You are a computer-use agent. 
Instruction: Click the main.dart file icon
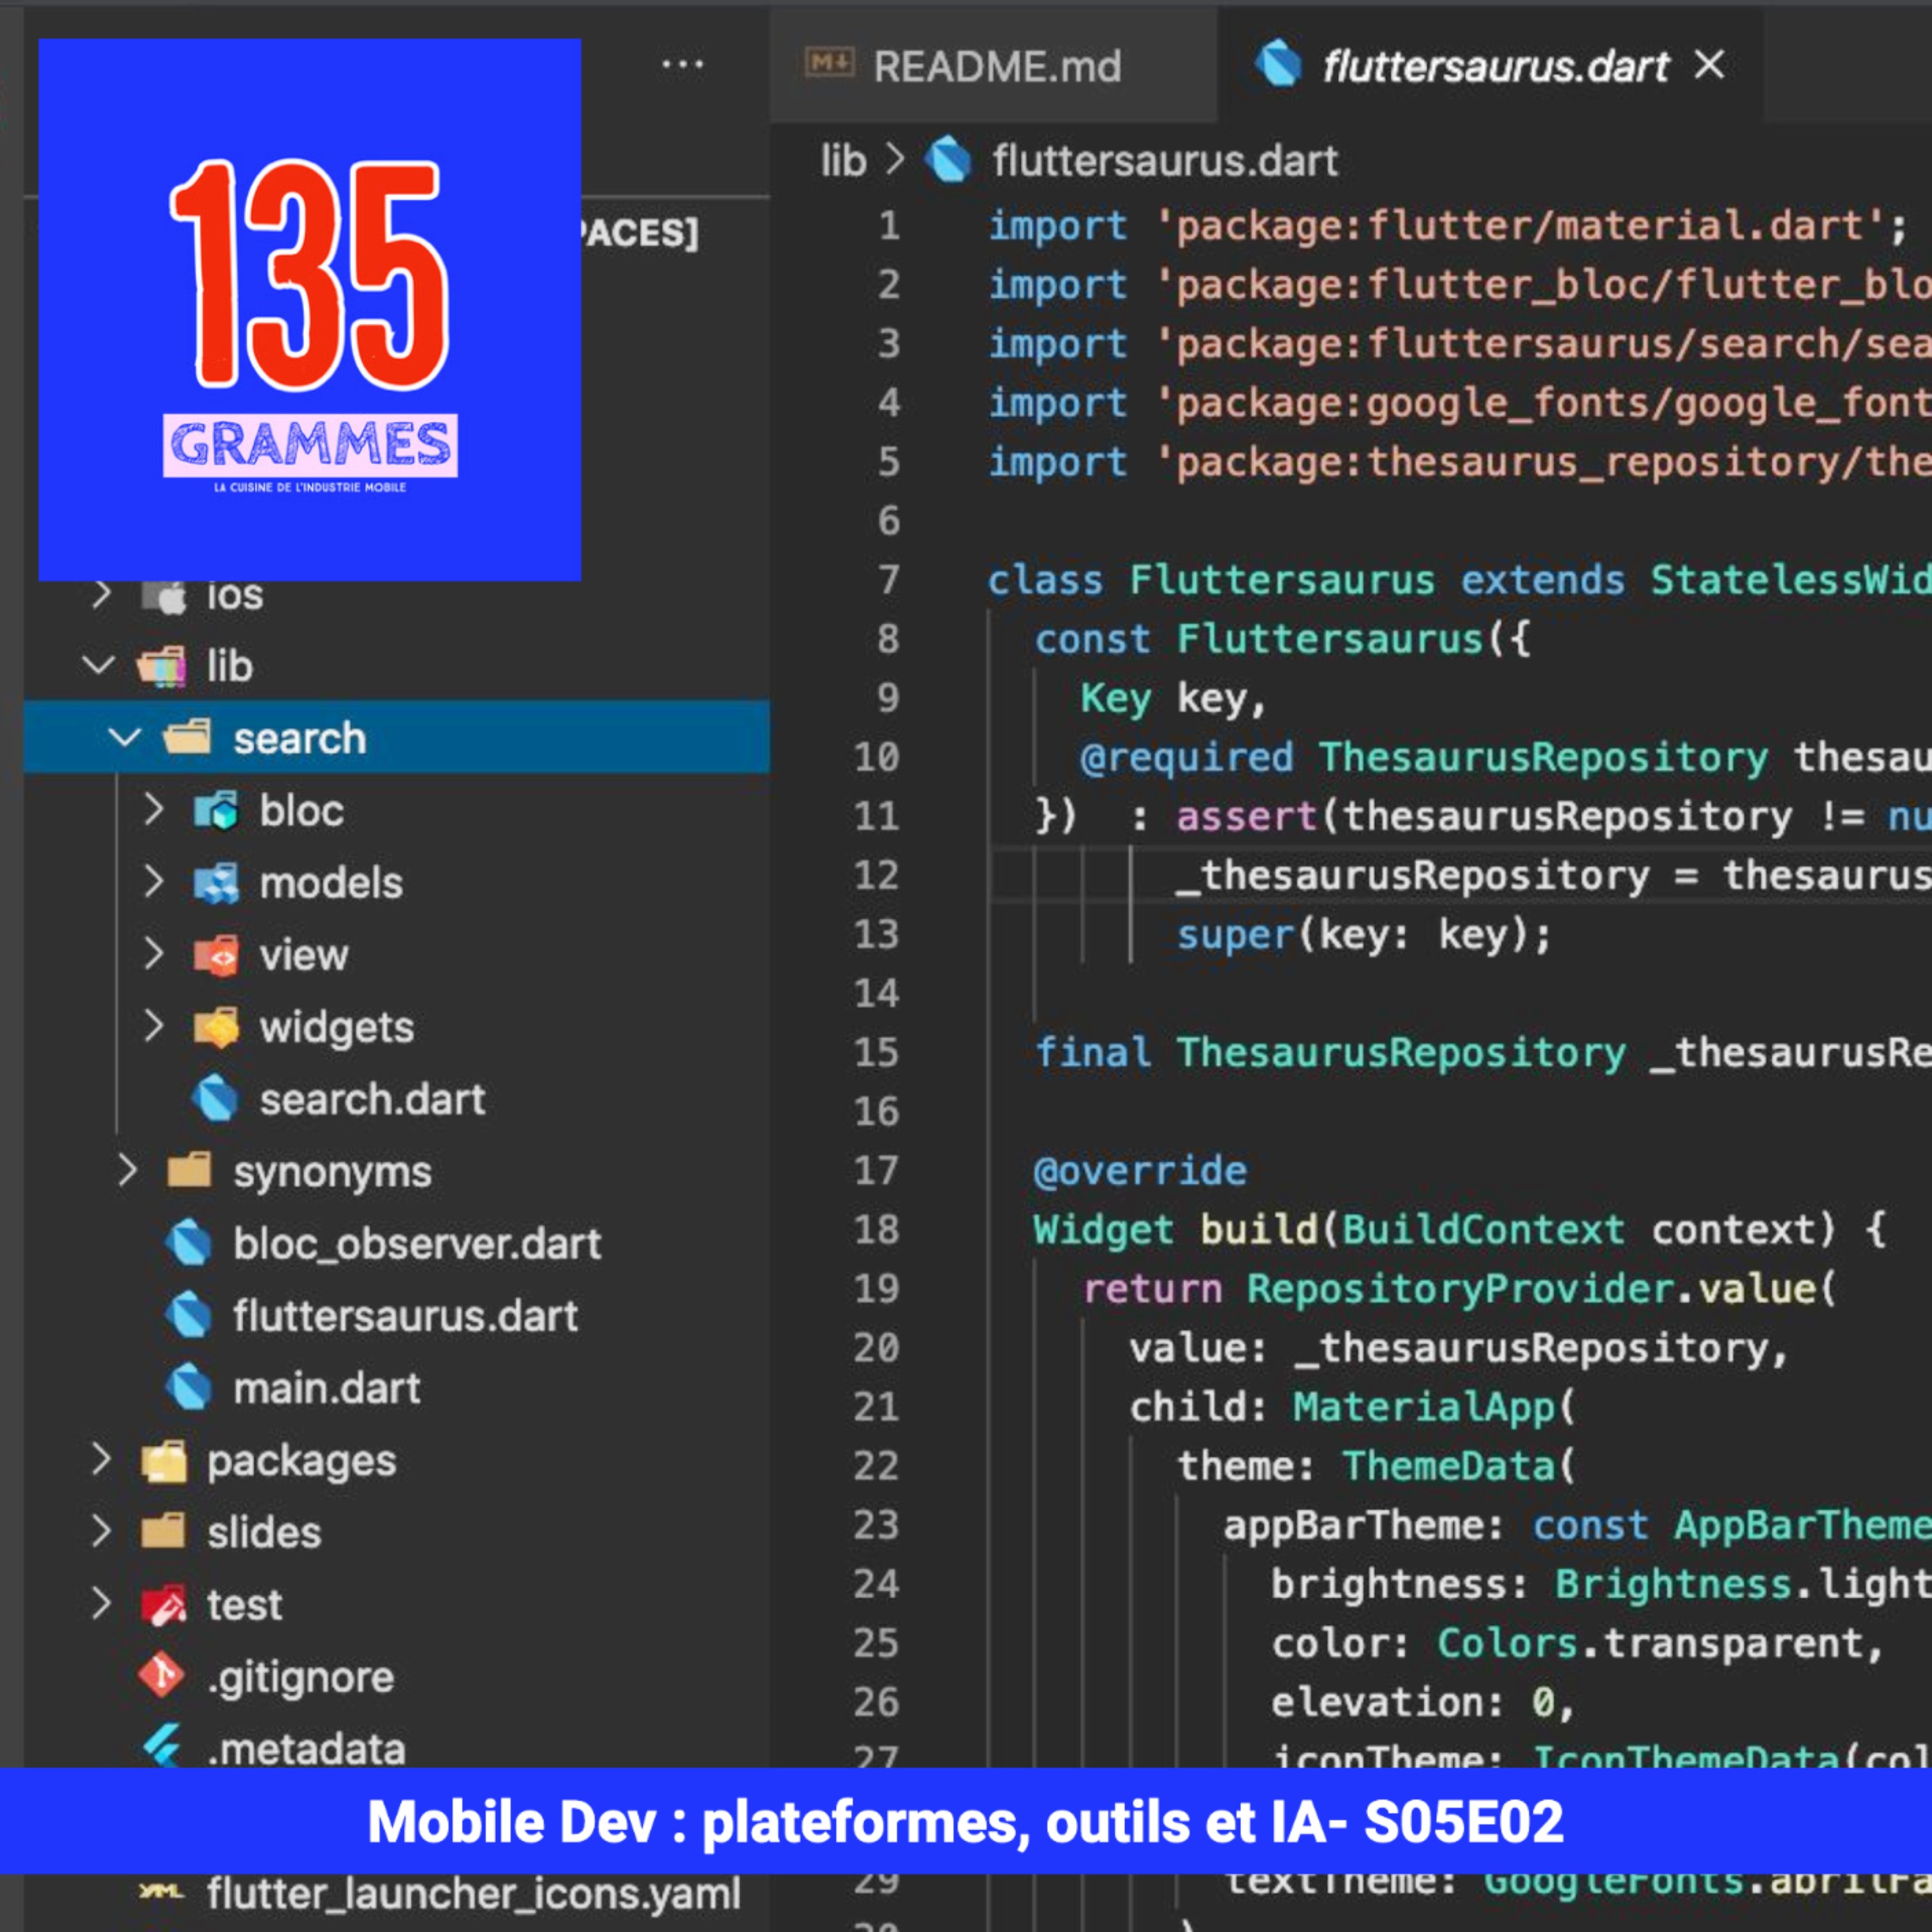(x=189, y=1387)
